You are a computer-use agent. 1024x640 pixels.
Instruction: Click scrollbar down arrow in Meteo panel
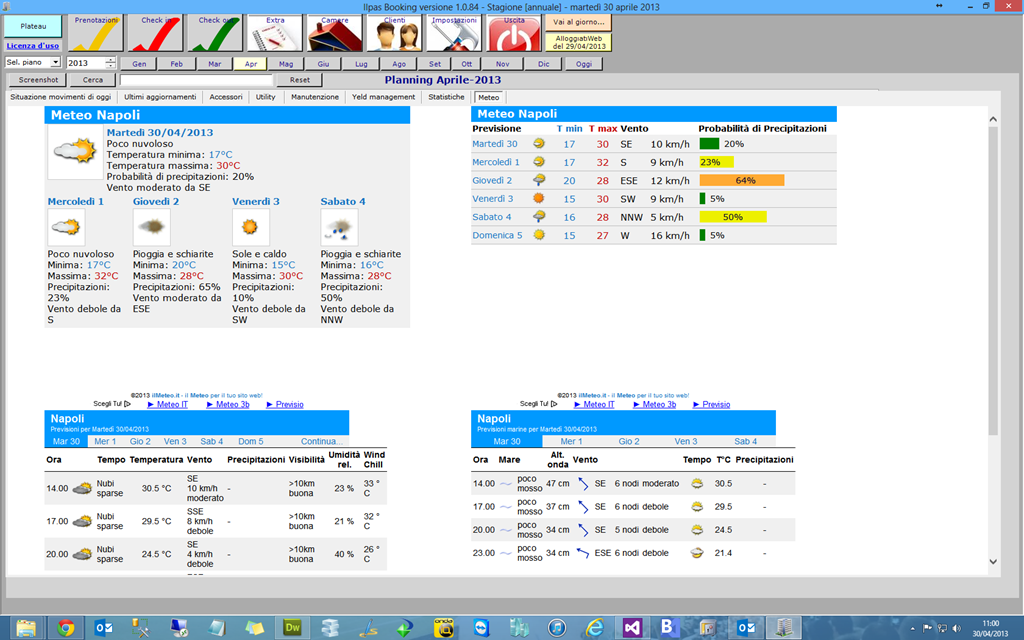(x=993, y=561)
